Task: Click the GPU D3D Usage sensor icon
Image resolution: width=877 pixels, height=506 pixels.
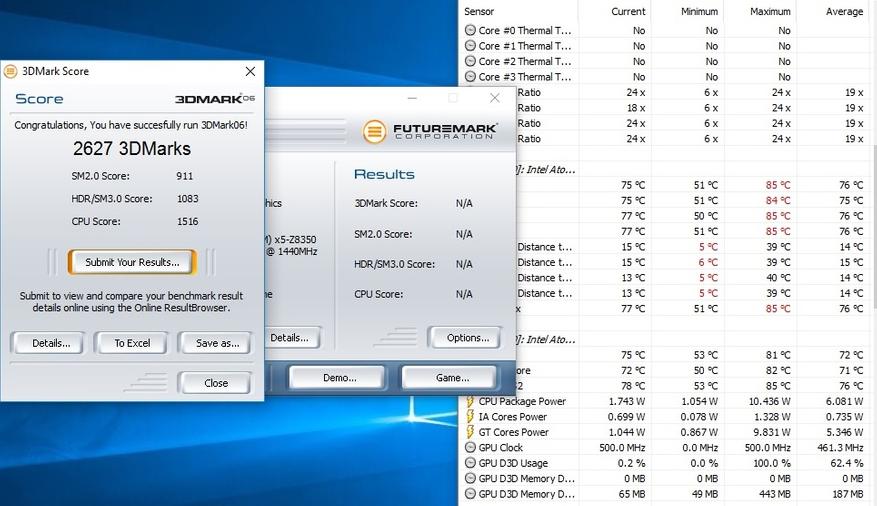Action: [x=470, y=463]
